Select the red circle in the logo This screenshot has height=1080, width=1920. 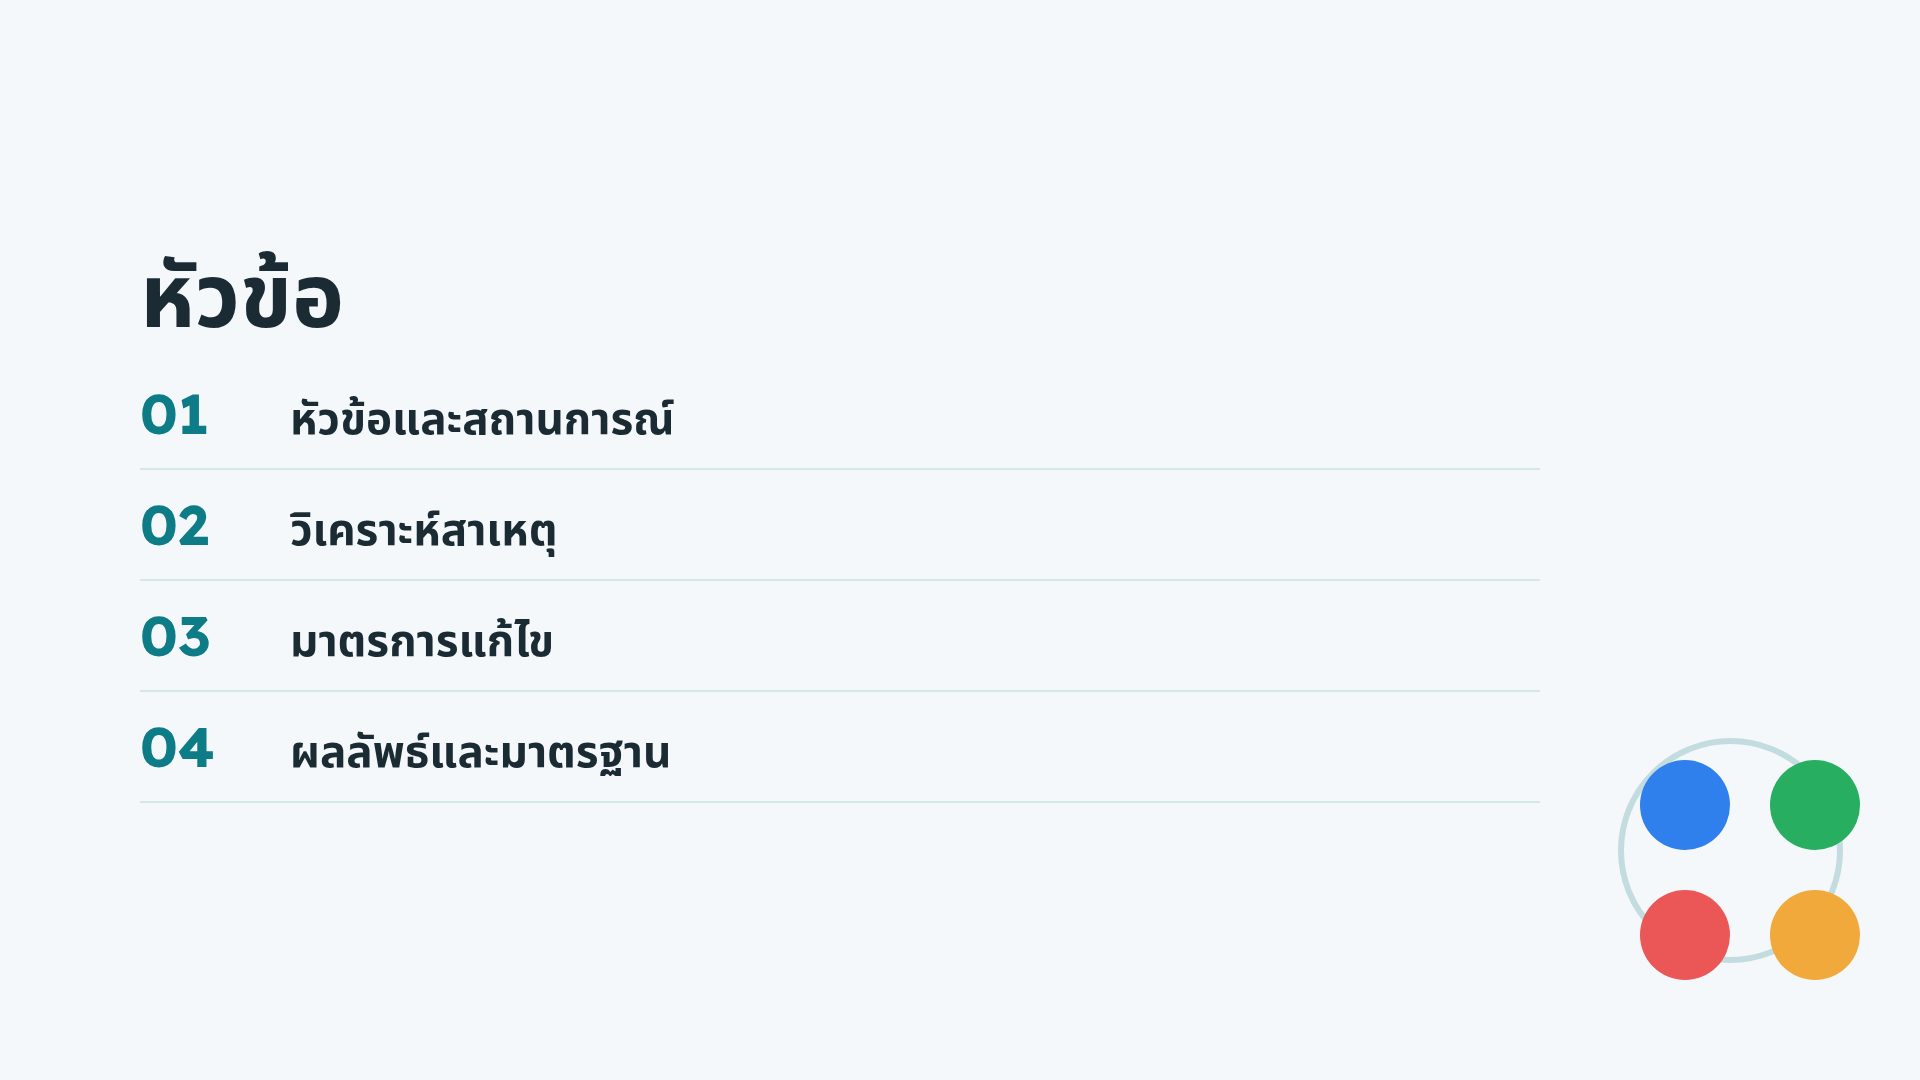pos(1685,935)
